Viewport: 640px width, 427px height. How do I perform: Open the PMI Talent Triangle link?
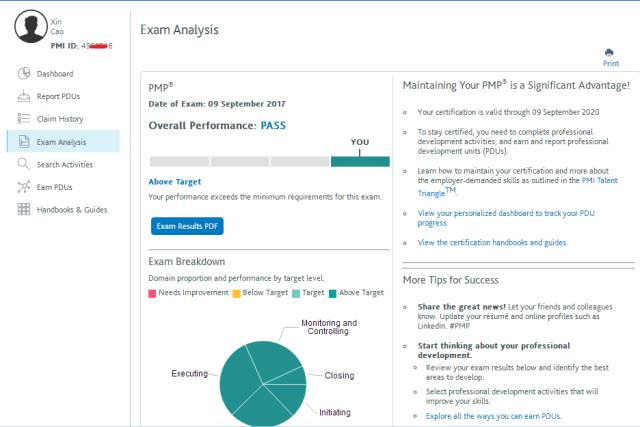[x=600, y=180]
